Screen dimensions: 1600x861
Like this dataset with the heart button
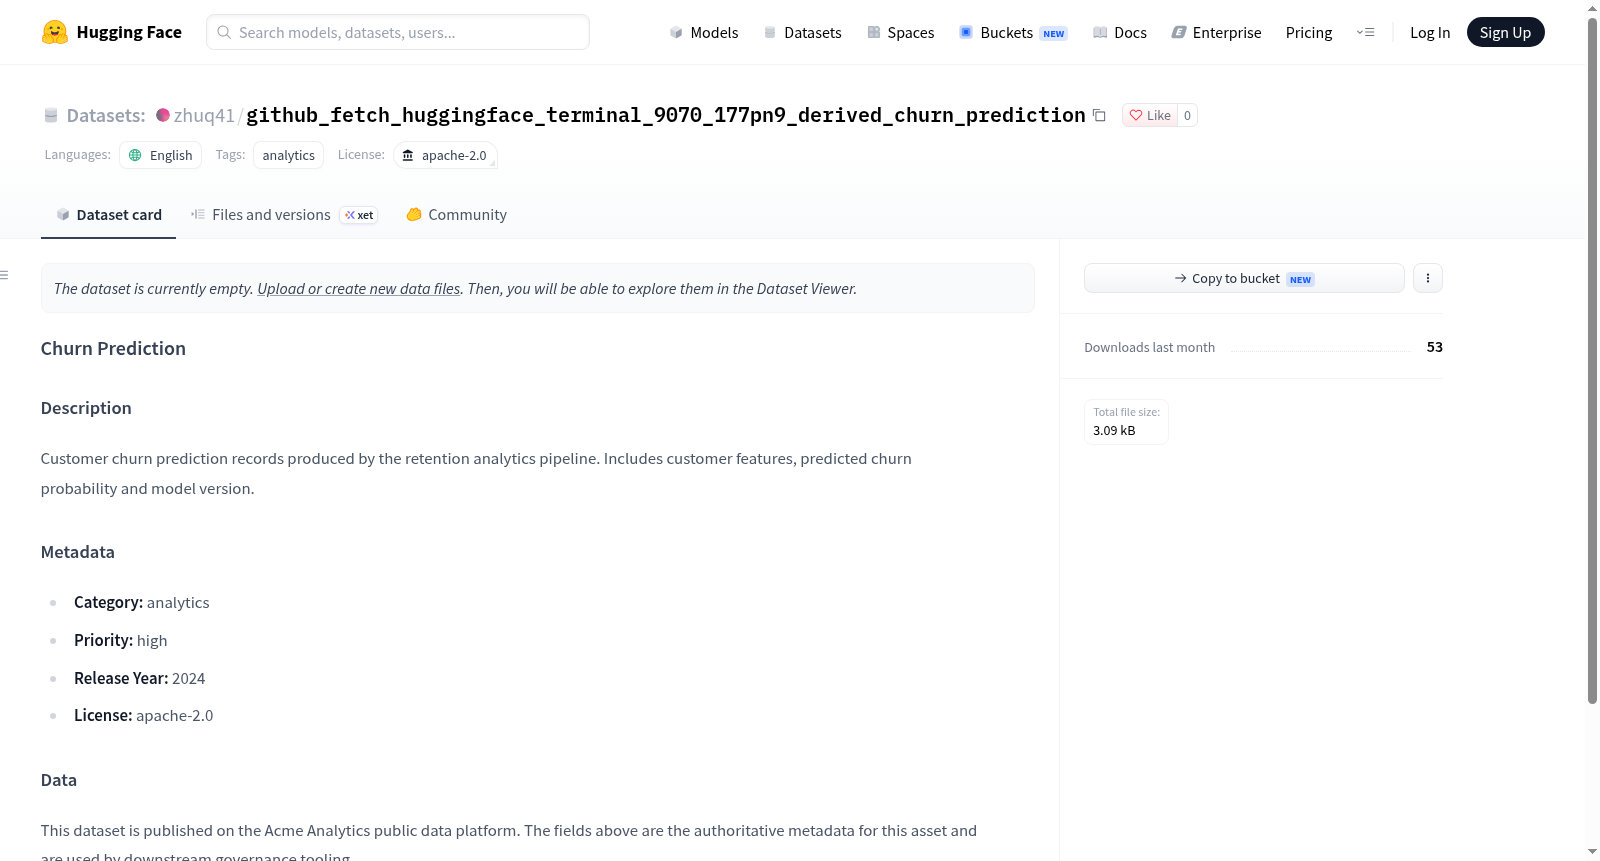(x=1150, y=115)
